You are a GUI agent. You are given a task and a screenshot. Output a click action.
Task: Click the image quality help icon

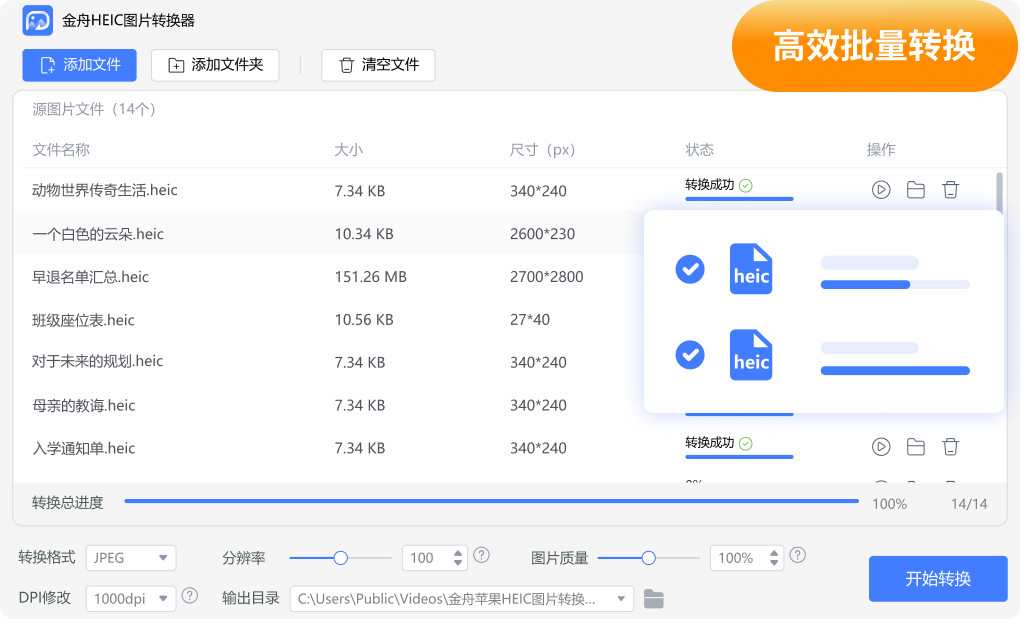pyautogui.click(x=797, y=556)
